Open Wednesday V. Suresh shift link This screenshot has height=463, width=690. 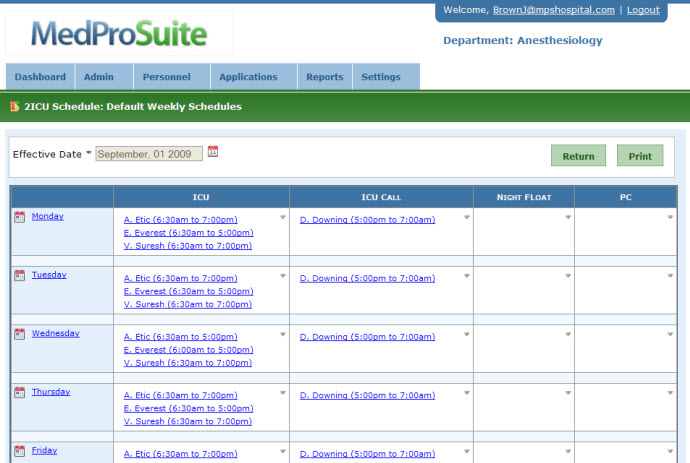(x=188, y=363)
